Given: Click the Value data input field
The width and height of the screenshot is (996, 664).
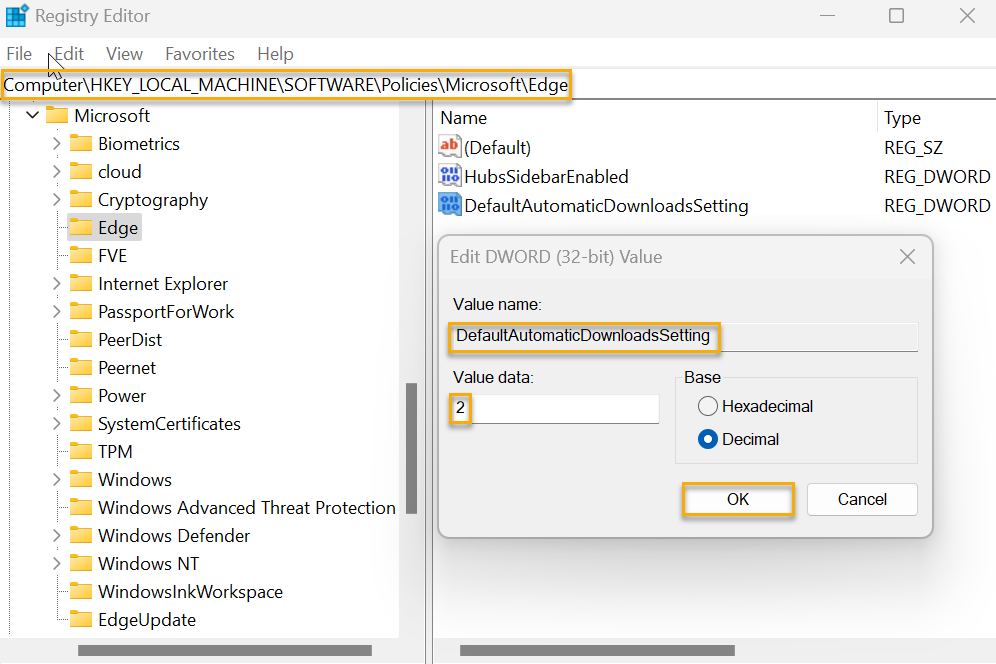Looking at the screenshot, I should (555, 409).
